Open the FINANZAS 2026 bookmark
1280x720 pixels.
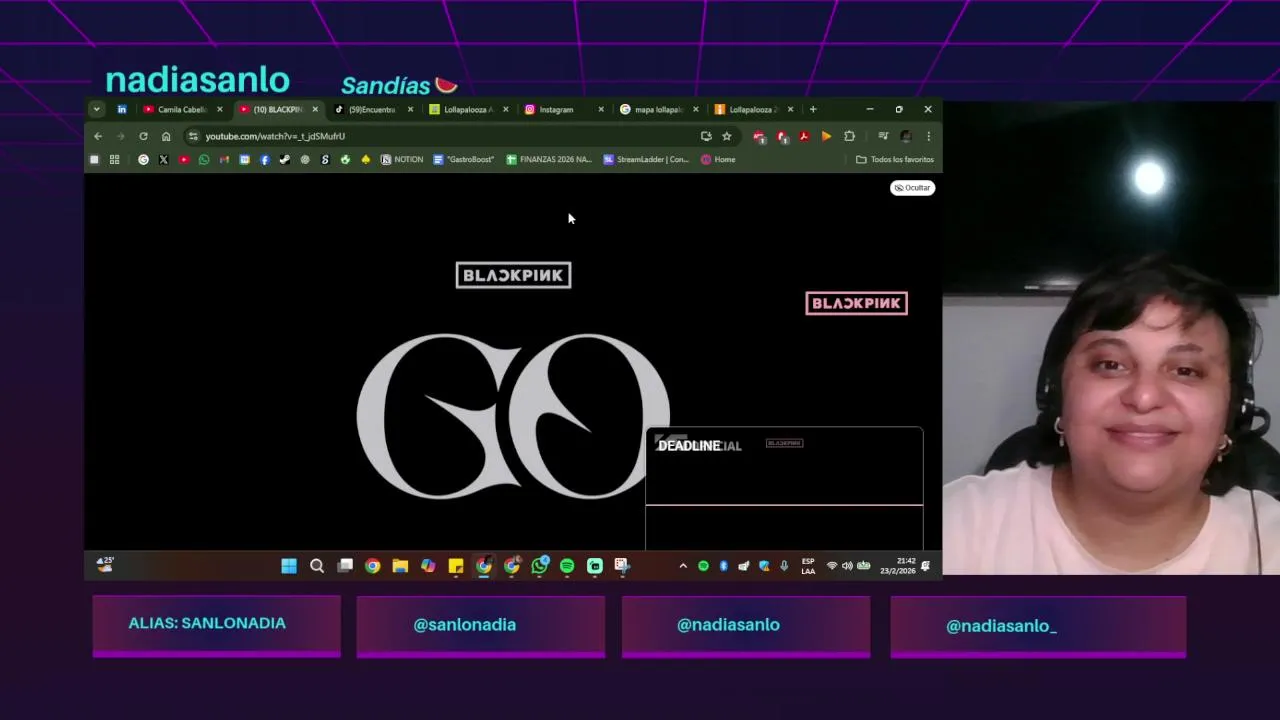pyautogui.click(x=549, y=159)
